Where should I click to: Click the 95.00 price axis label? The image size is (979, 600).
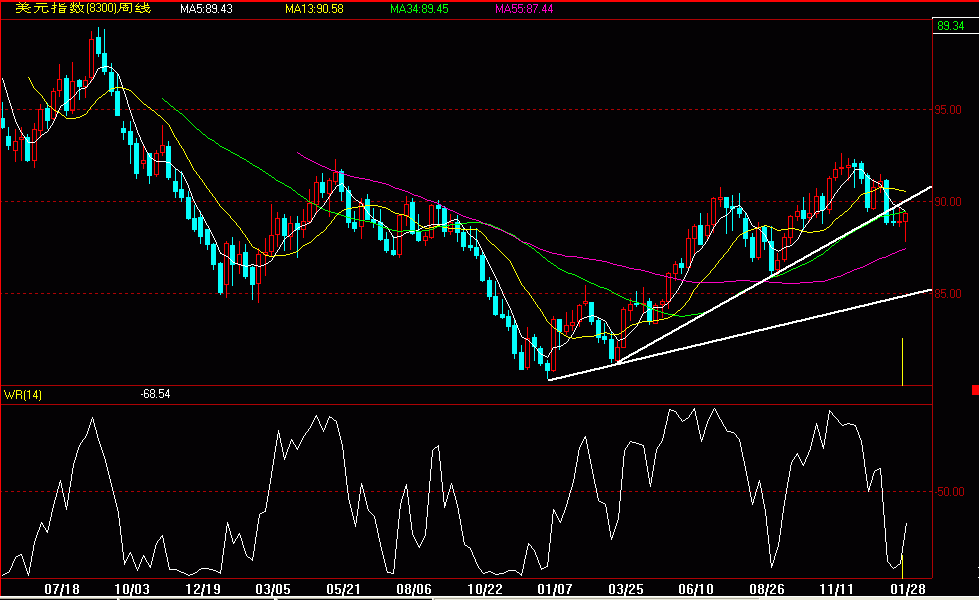point(948,110)
